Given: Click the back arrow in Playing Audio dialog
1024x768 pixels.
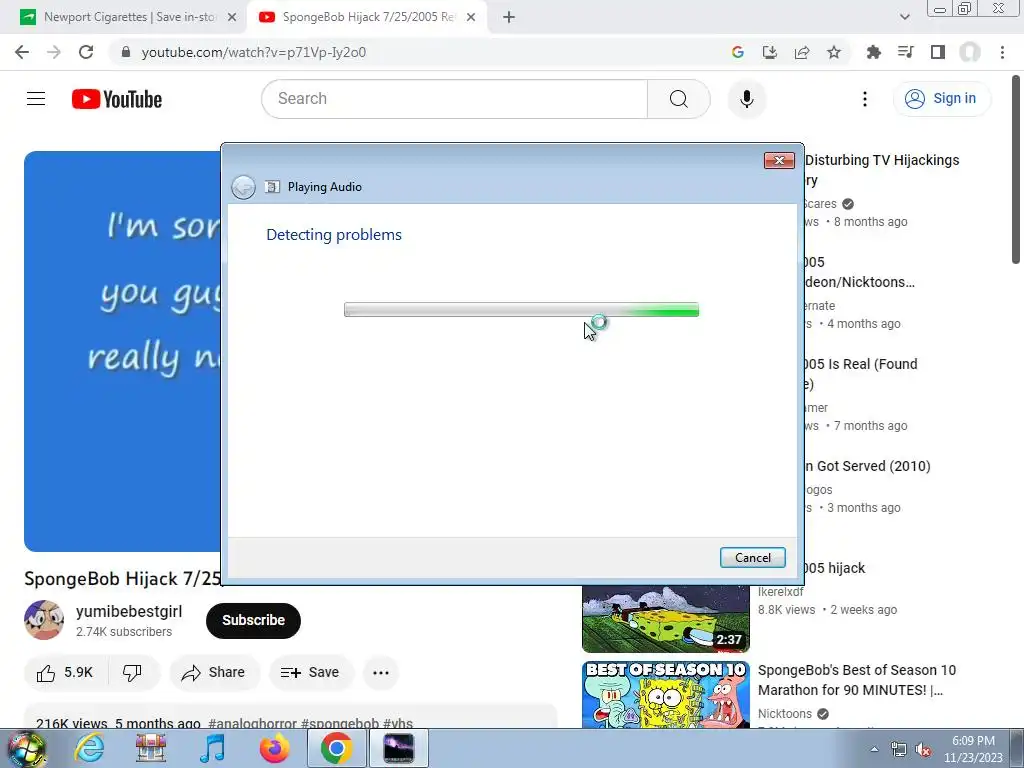Looking at the screenshot, I should (244, 187).
